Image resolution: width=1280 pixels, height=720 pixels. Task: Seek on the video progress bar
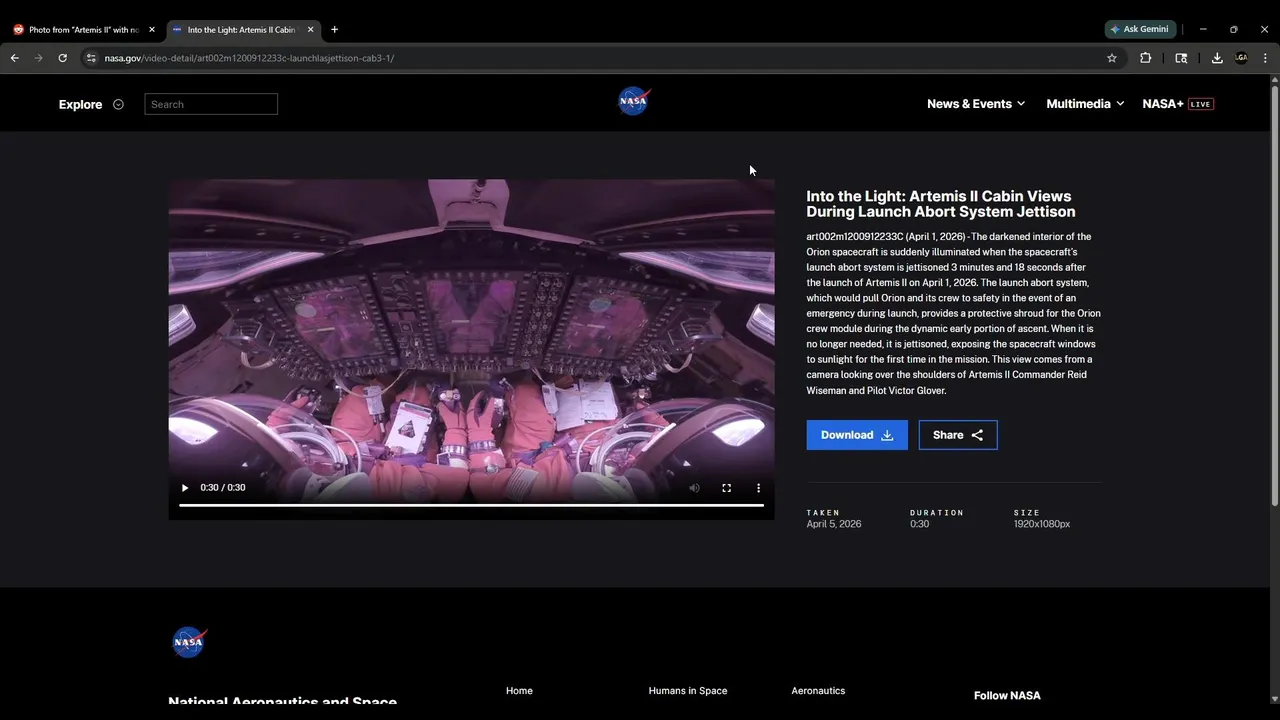471,505
